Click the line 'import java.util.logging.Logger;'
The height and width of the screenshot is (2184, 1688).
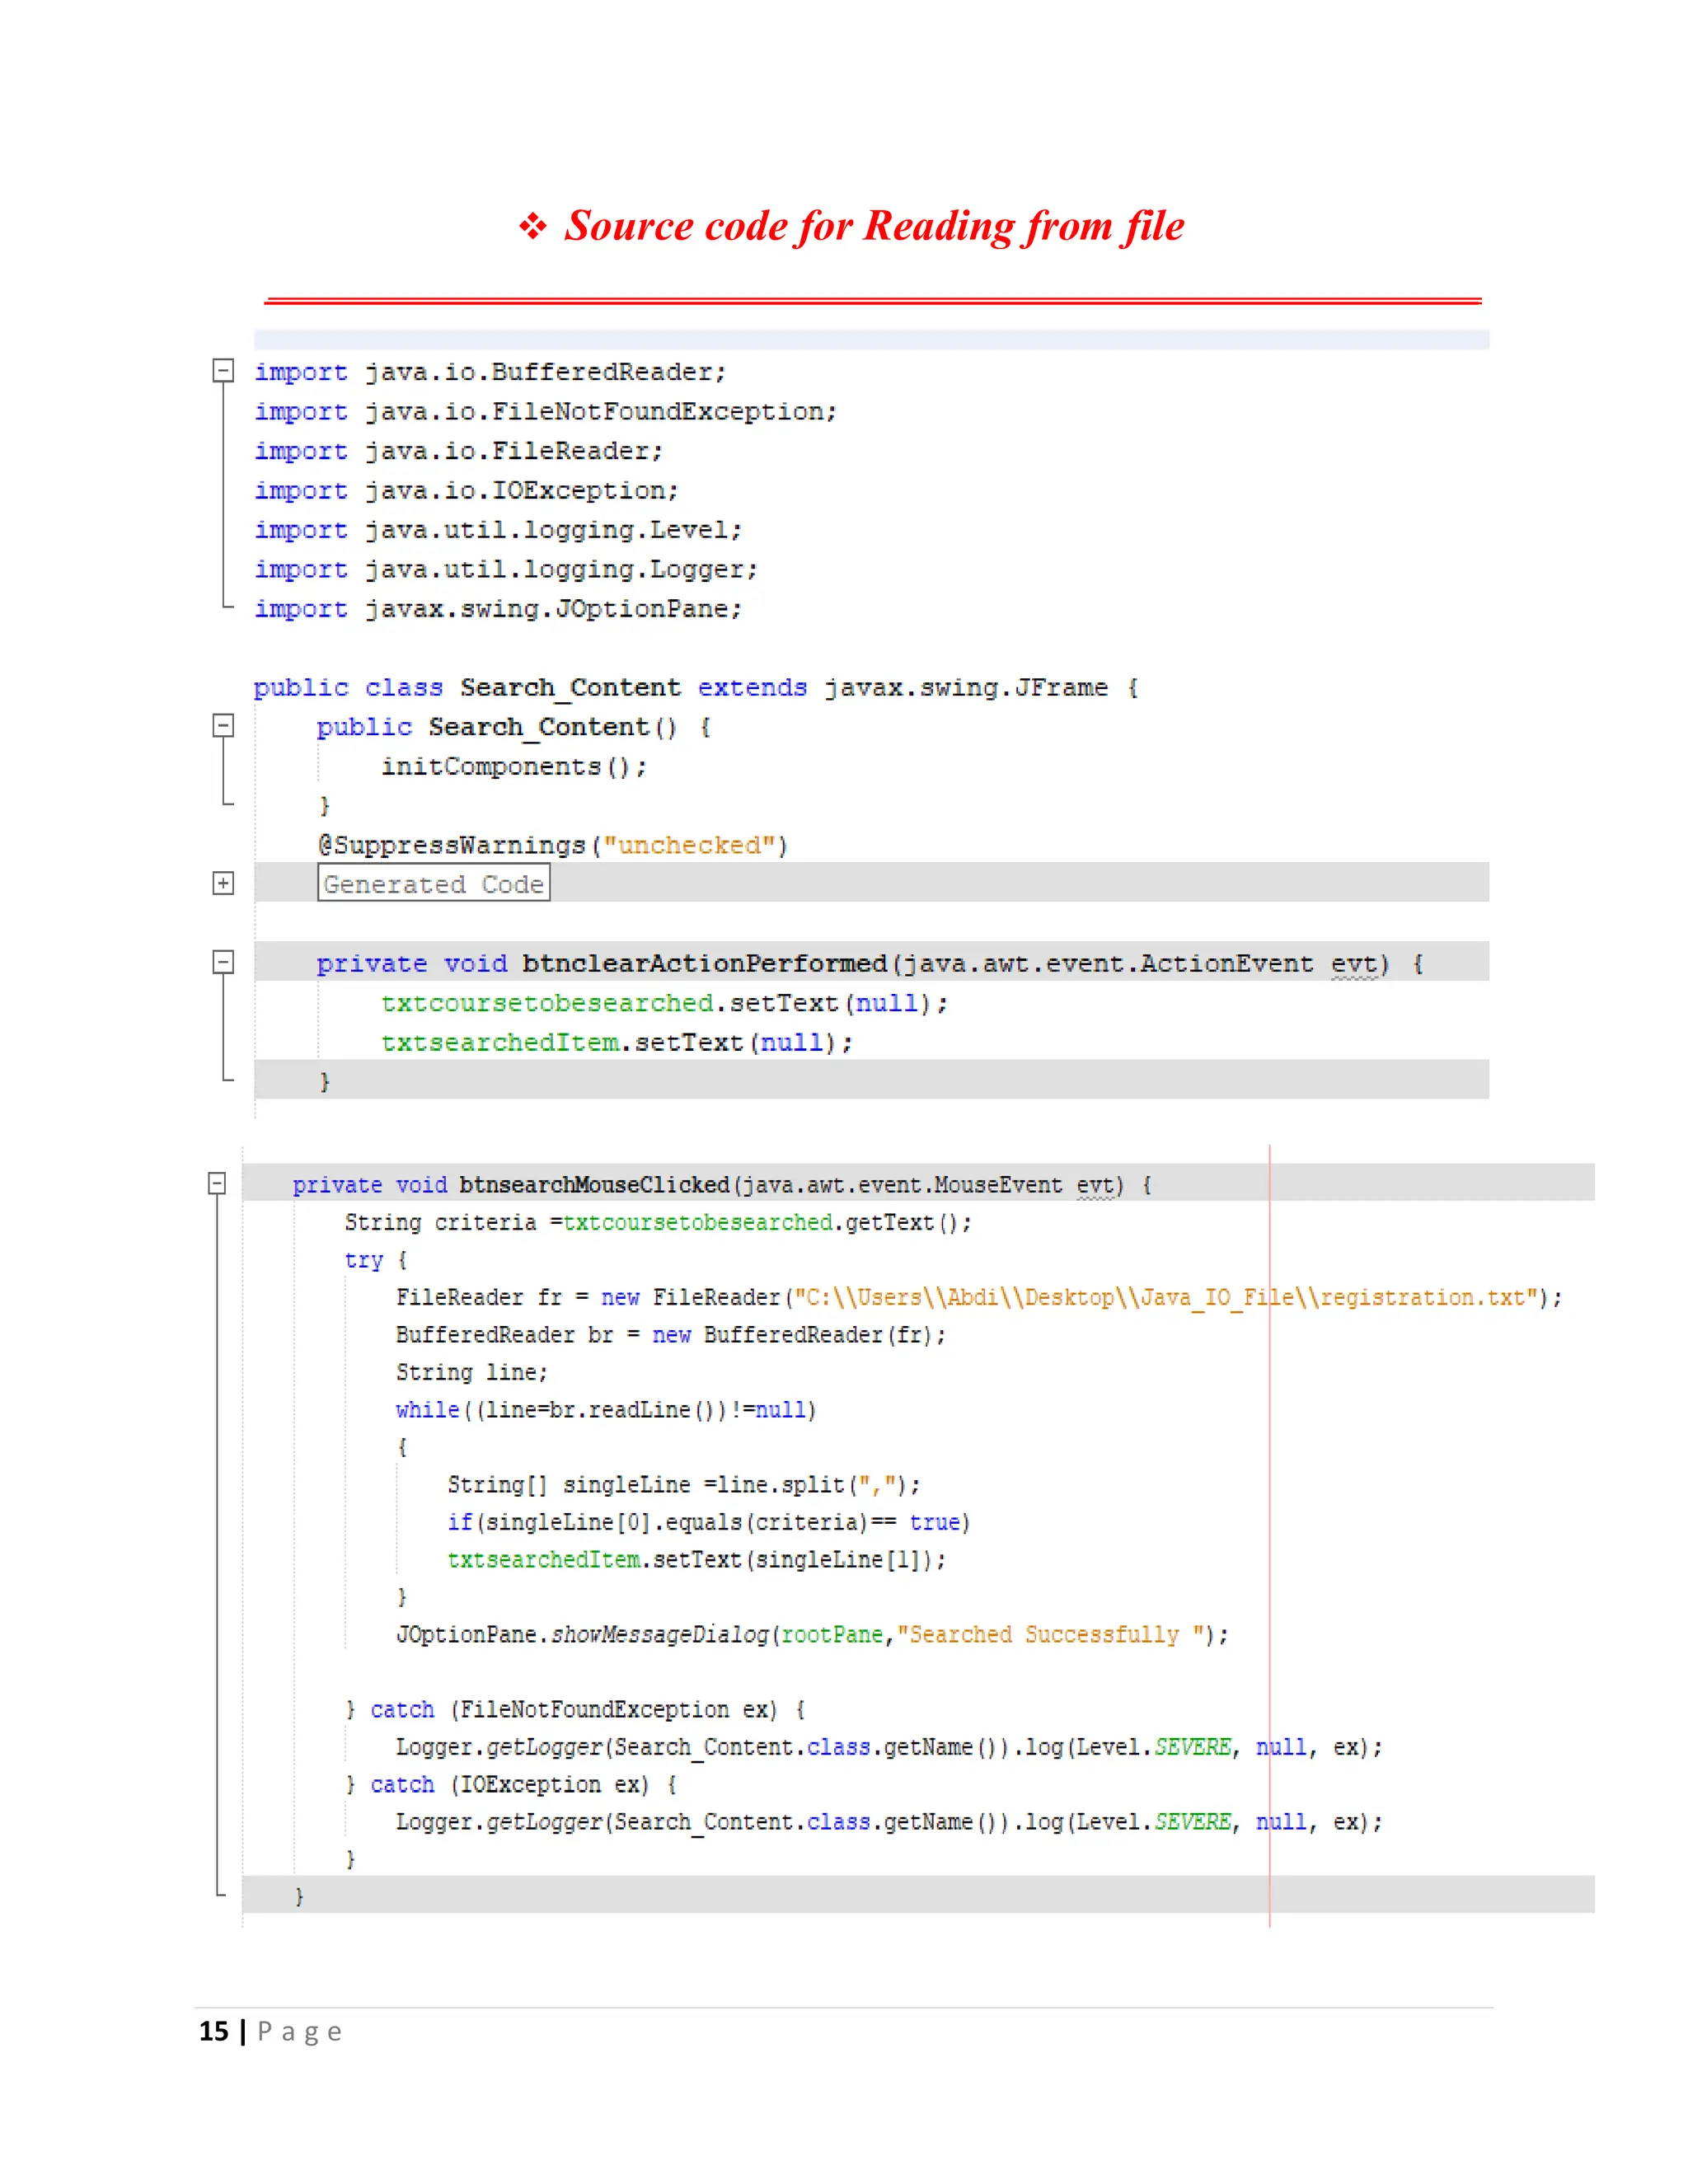[506, 570]
